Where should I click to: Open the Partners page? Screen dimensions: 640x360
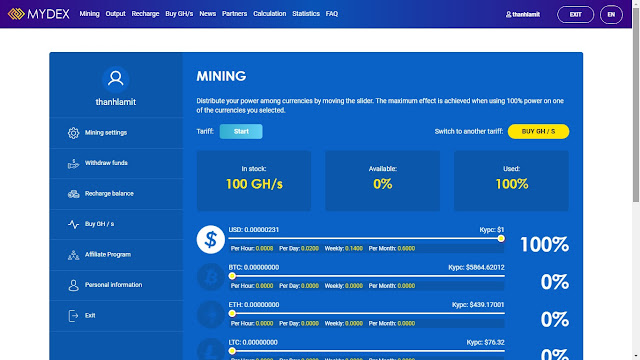[234, 14]
